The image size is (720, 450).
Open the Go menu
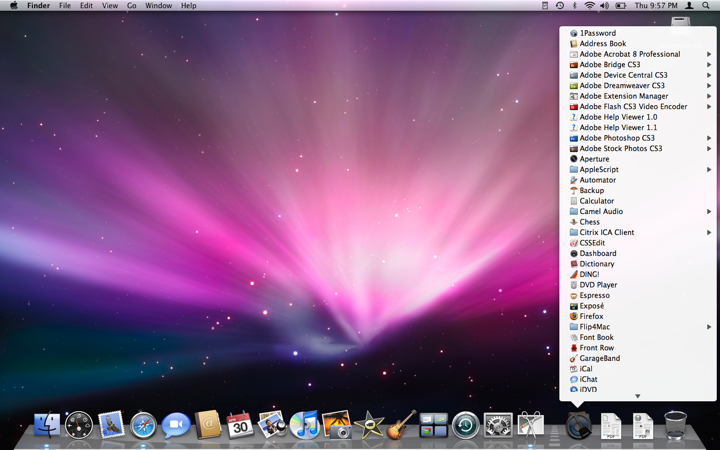tap(132, 6)
